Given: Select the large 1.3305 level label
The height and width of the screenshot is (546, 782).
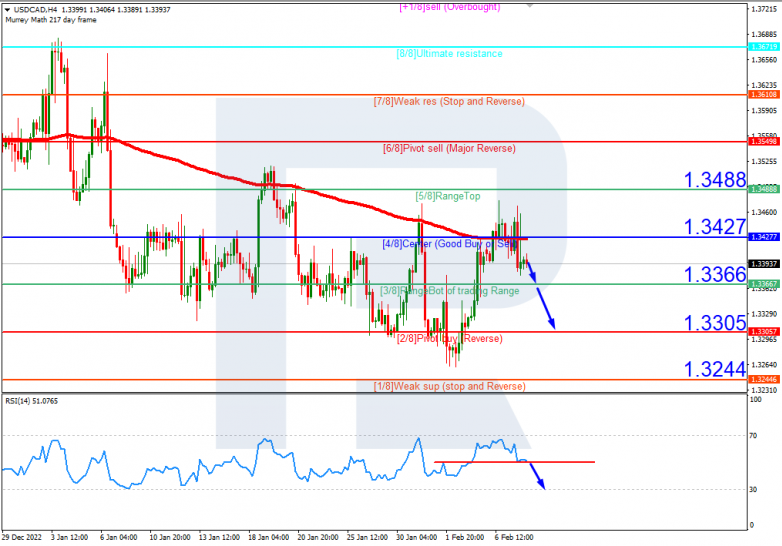Looking at the screenshot, I should tap(715, 323).
